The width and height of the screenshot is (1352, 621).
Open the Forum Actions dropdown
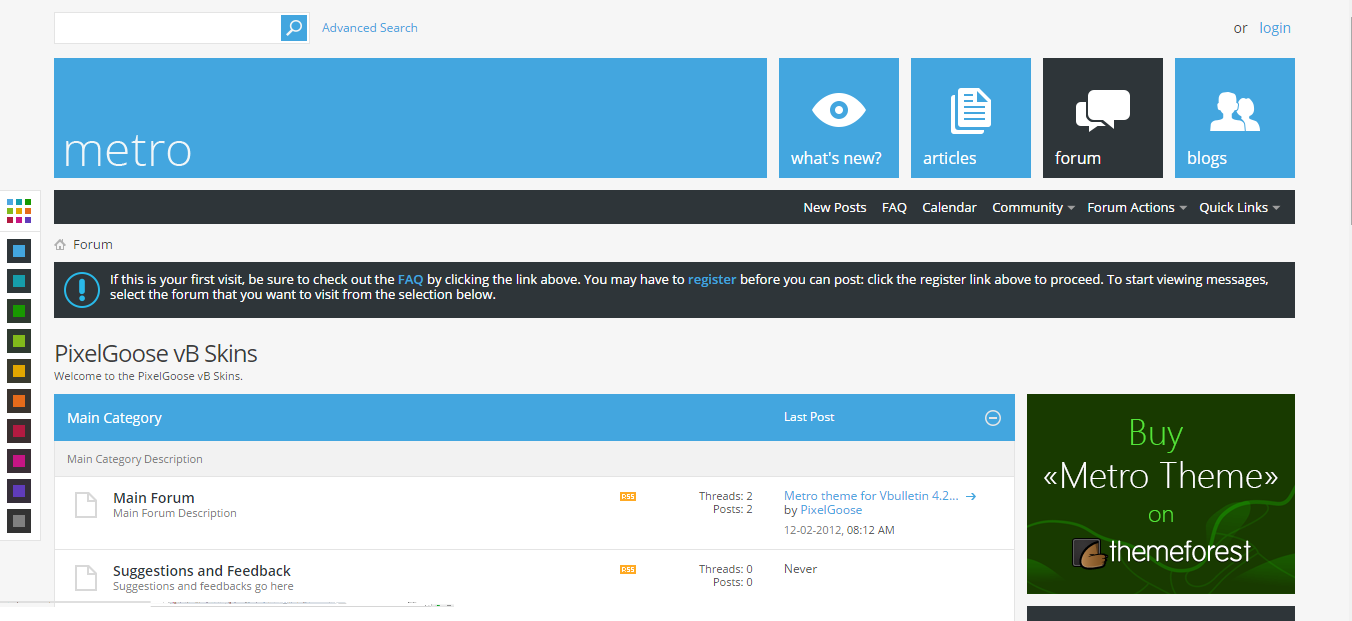click(x=1137, y=208)
